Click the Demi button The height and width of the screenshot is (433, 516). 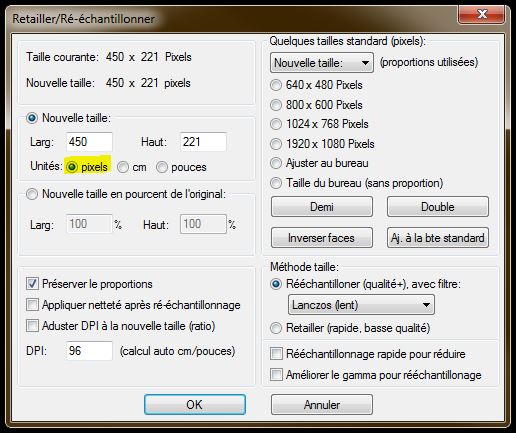322,207
